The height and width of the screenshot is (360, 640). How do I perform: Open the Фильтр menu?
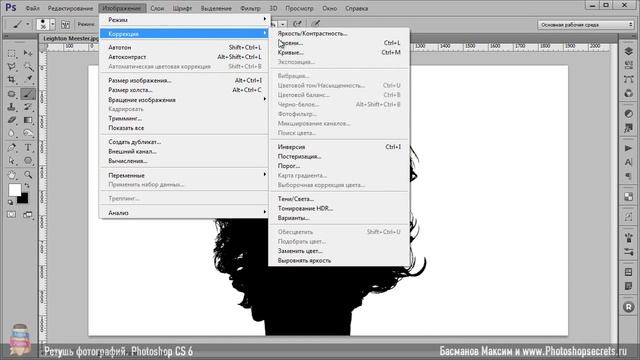pos(250,8)
